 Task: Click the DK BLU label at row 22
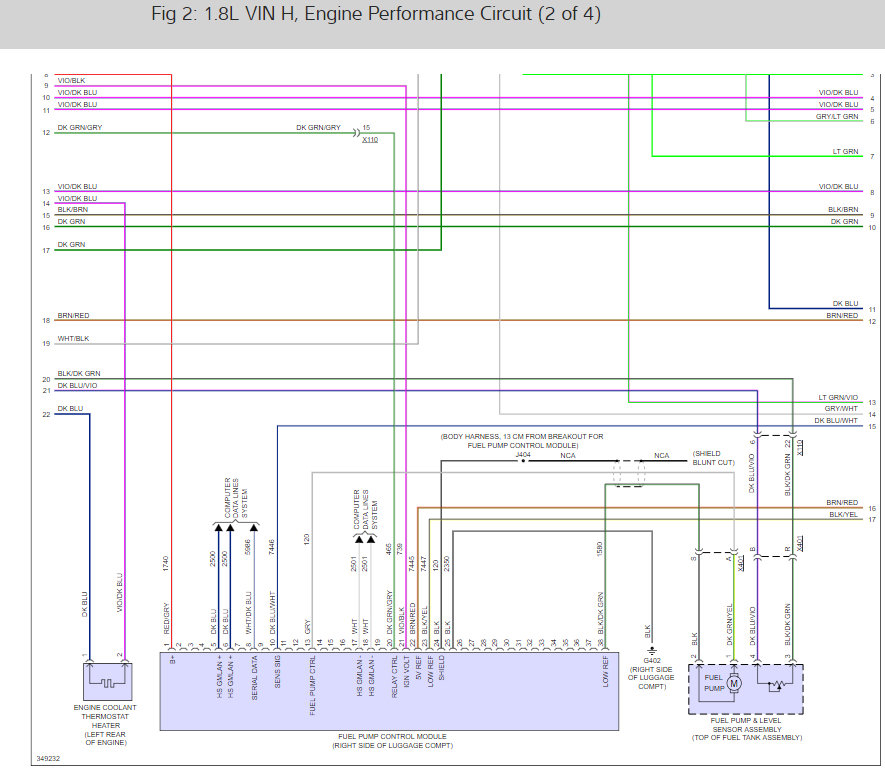[x=70, y=409]
